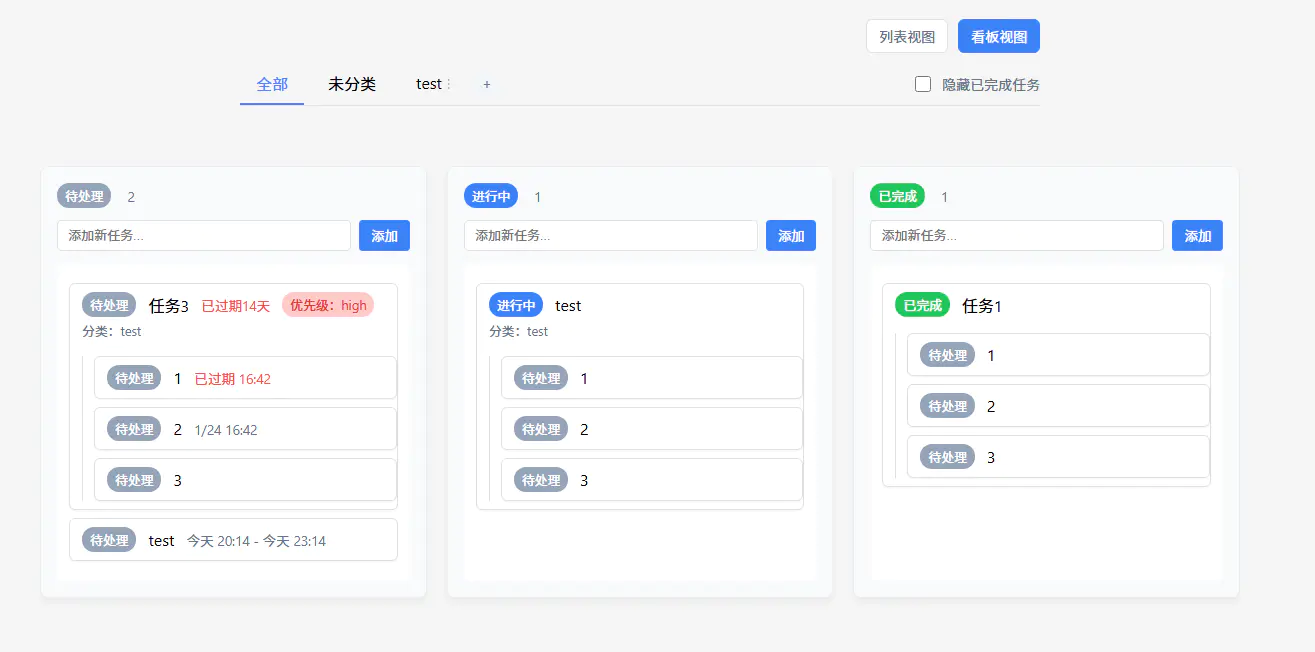Toggle status badge of 任务1 subtask 1
This screenshot has height=652, width=1315.
(x=947, y=355)
